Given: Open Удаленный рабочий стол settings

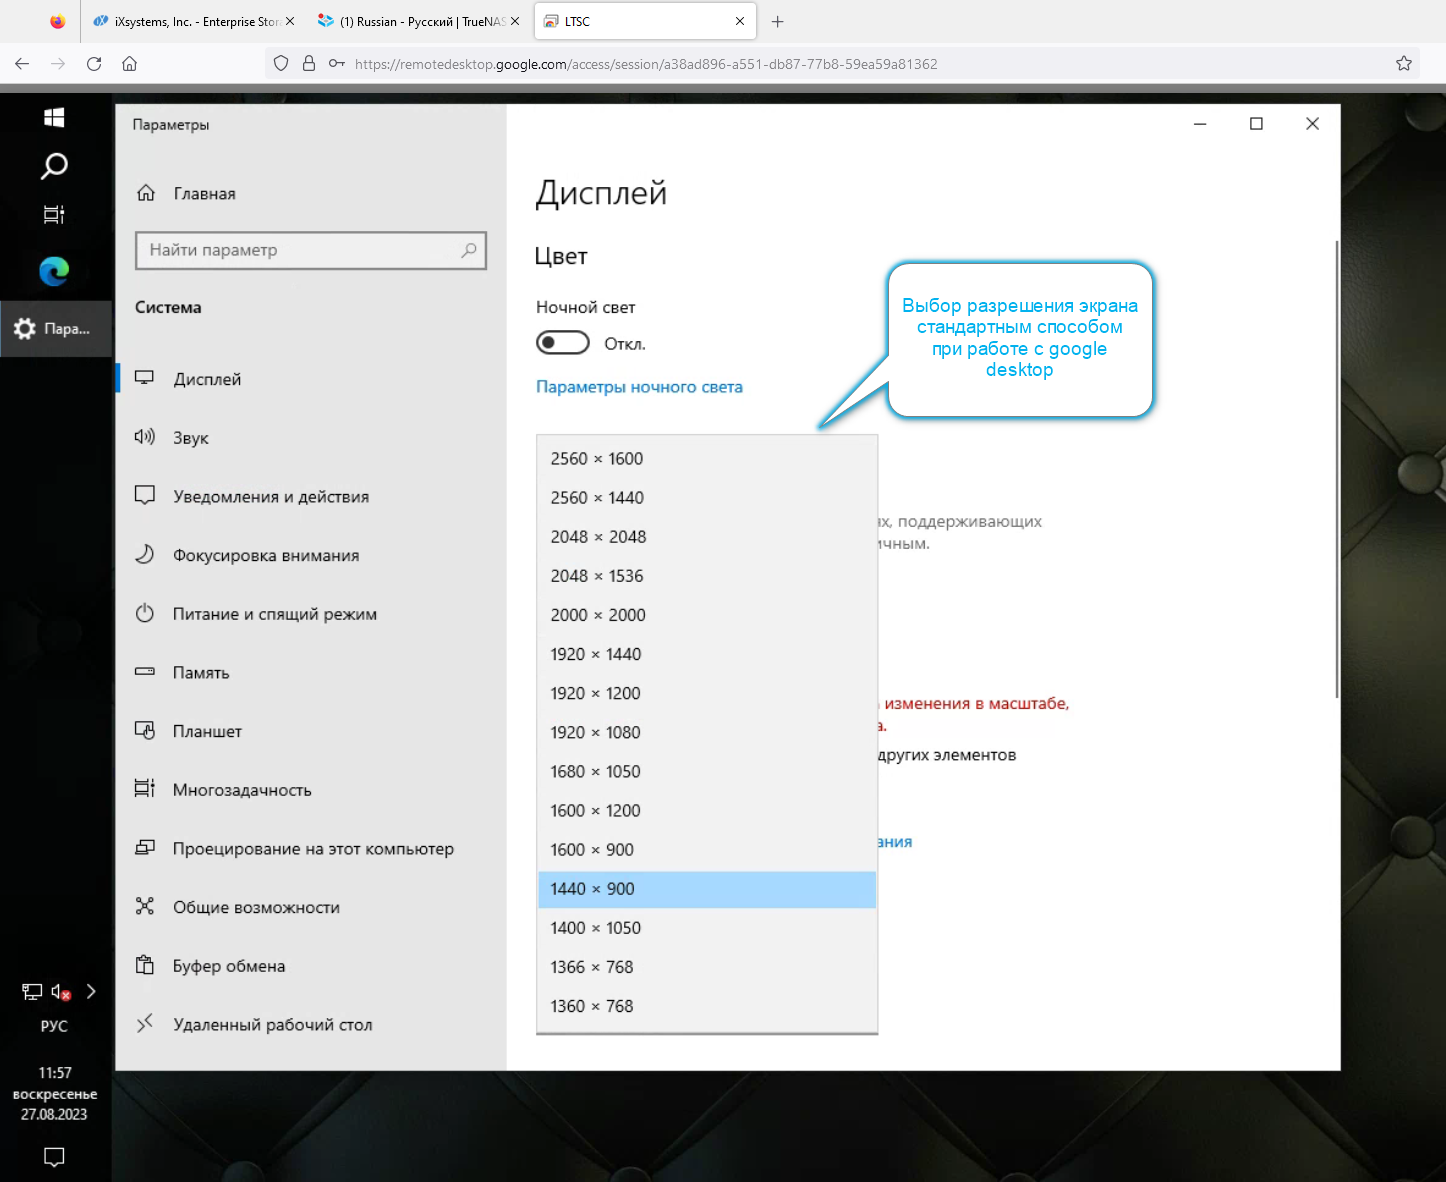Looking at the screenshot, I should click(x=311, y=1024).
